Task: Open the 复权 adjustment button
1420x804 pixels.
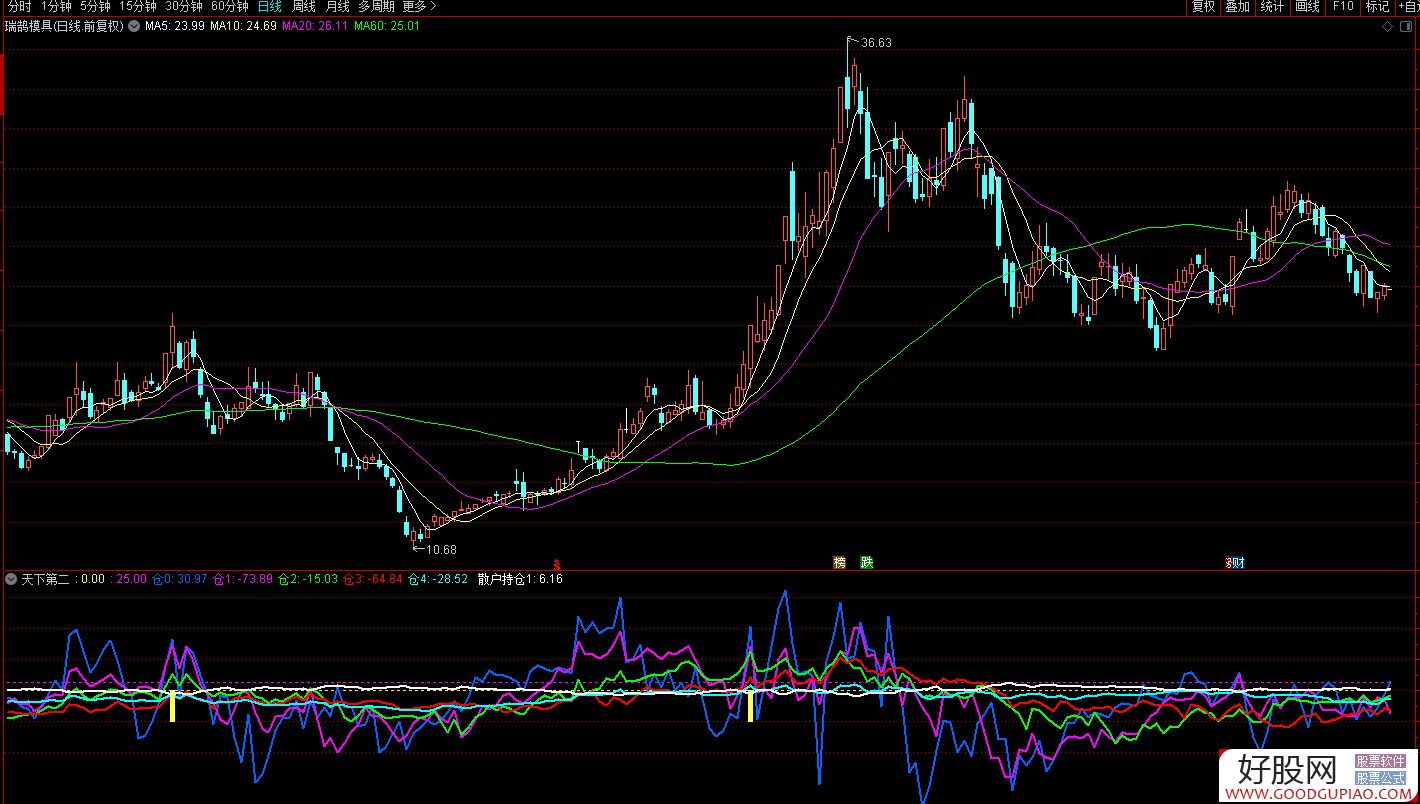Action: 1203,6
